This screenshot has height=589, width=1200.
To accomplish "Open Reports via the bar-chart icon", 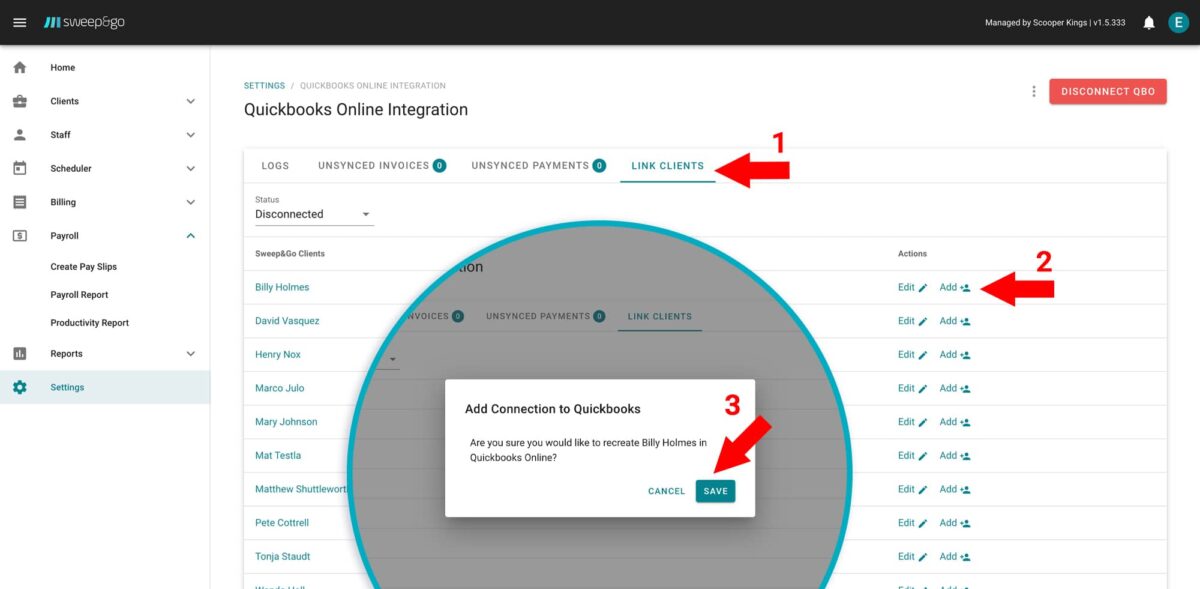I will [x=19, y=353].
